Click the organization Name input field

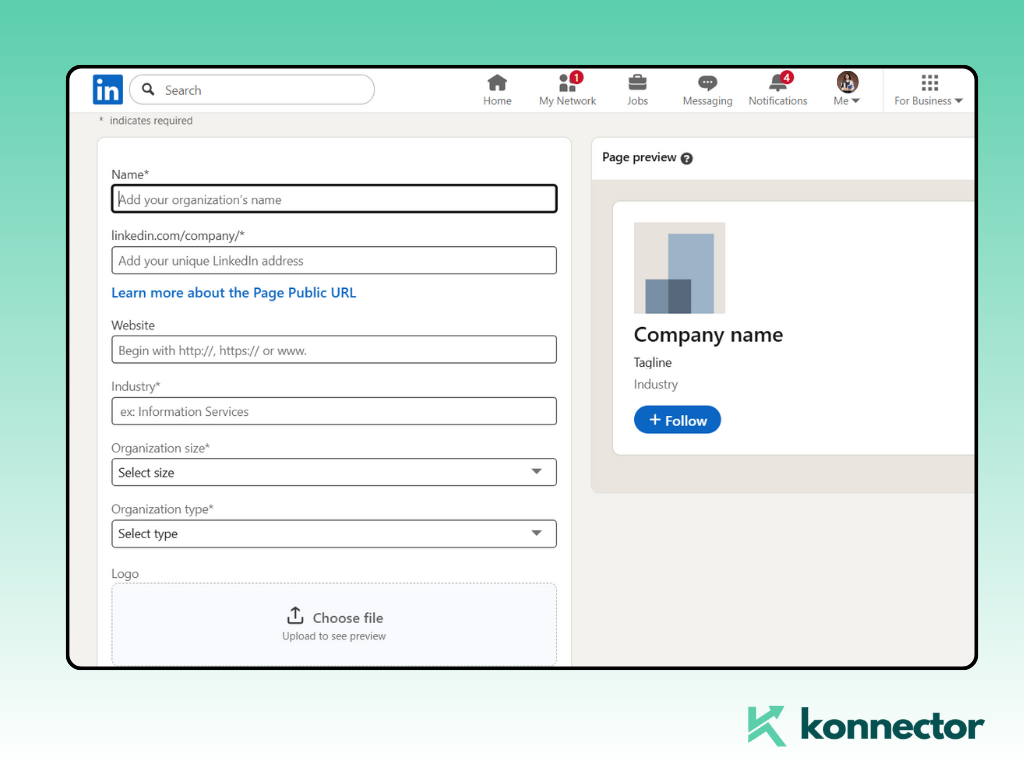pos(334,199)
